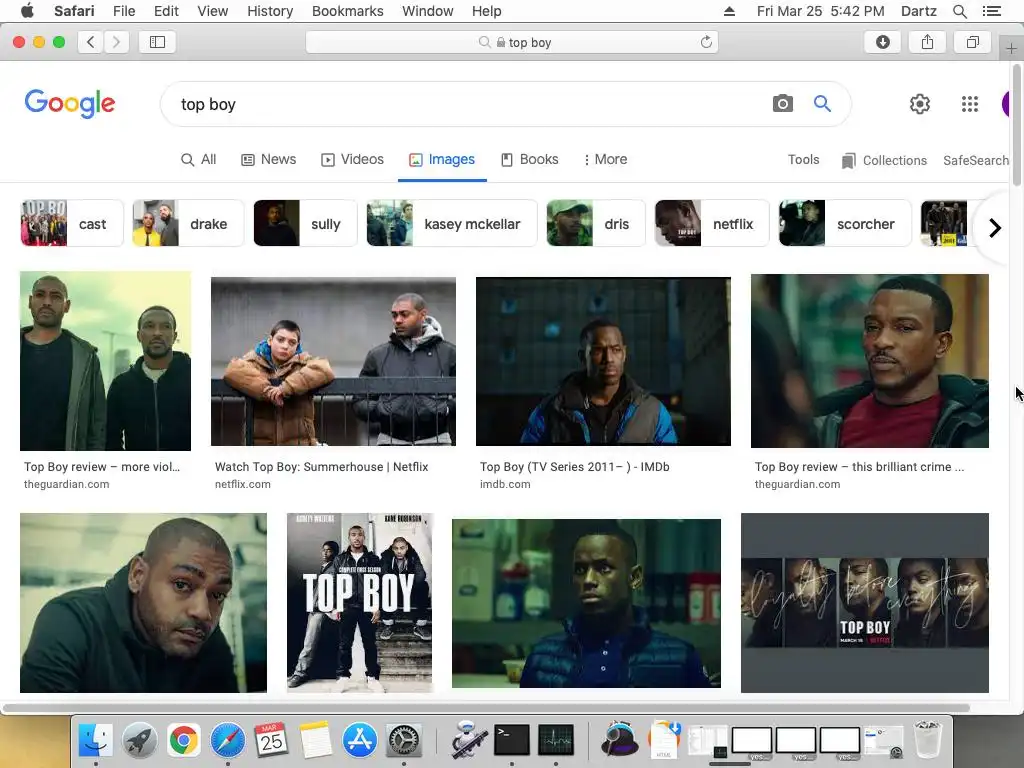Open 'Top Boy review – more viol...' result
This screenshot has width=1024, height=768.
click(102, 467)
